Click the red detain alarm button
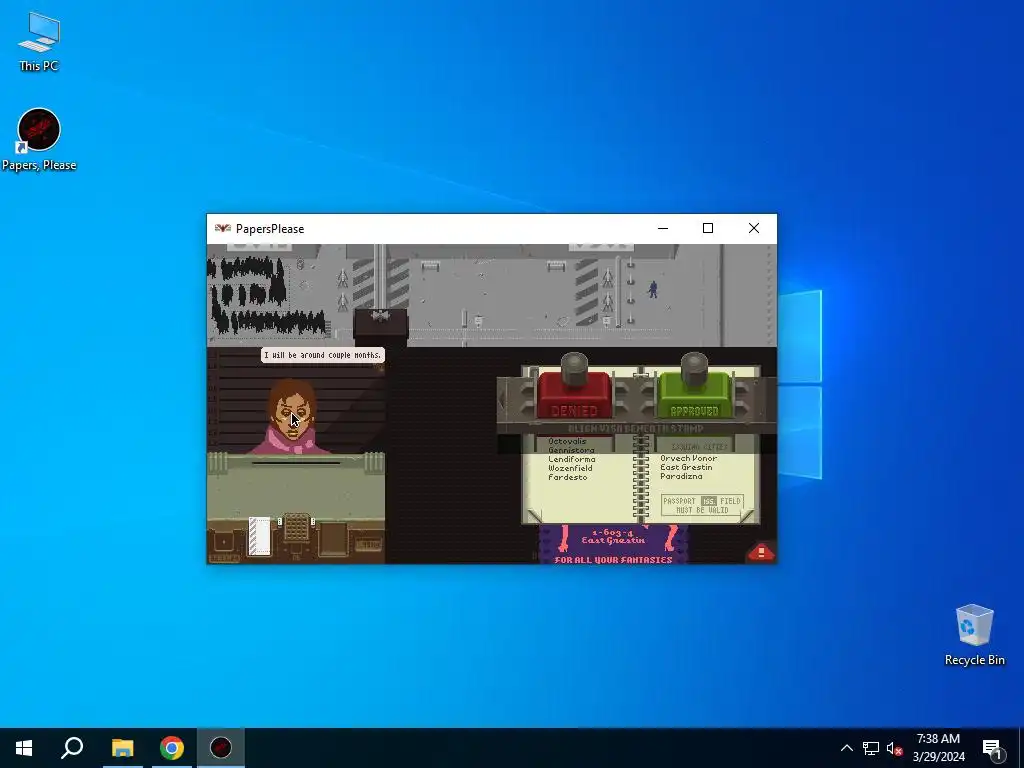Image resolution: width=1024 pixels, height=768 pixels. (x=761, y=552)
